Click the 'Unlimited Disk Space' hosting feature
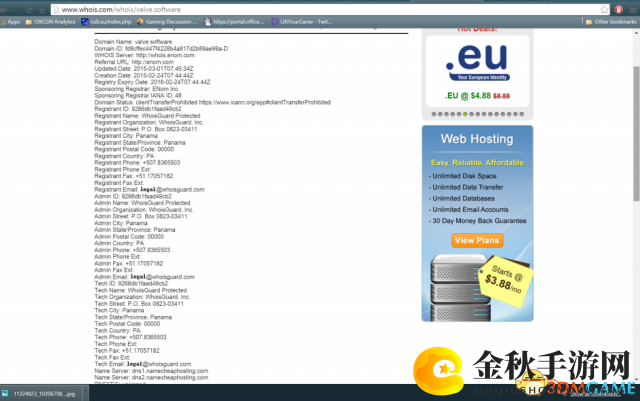 click(464, 176)
